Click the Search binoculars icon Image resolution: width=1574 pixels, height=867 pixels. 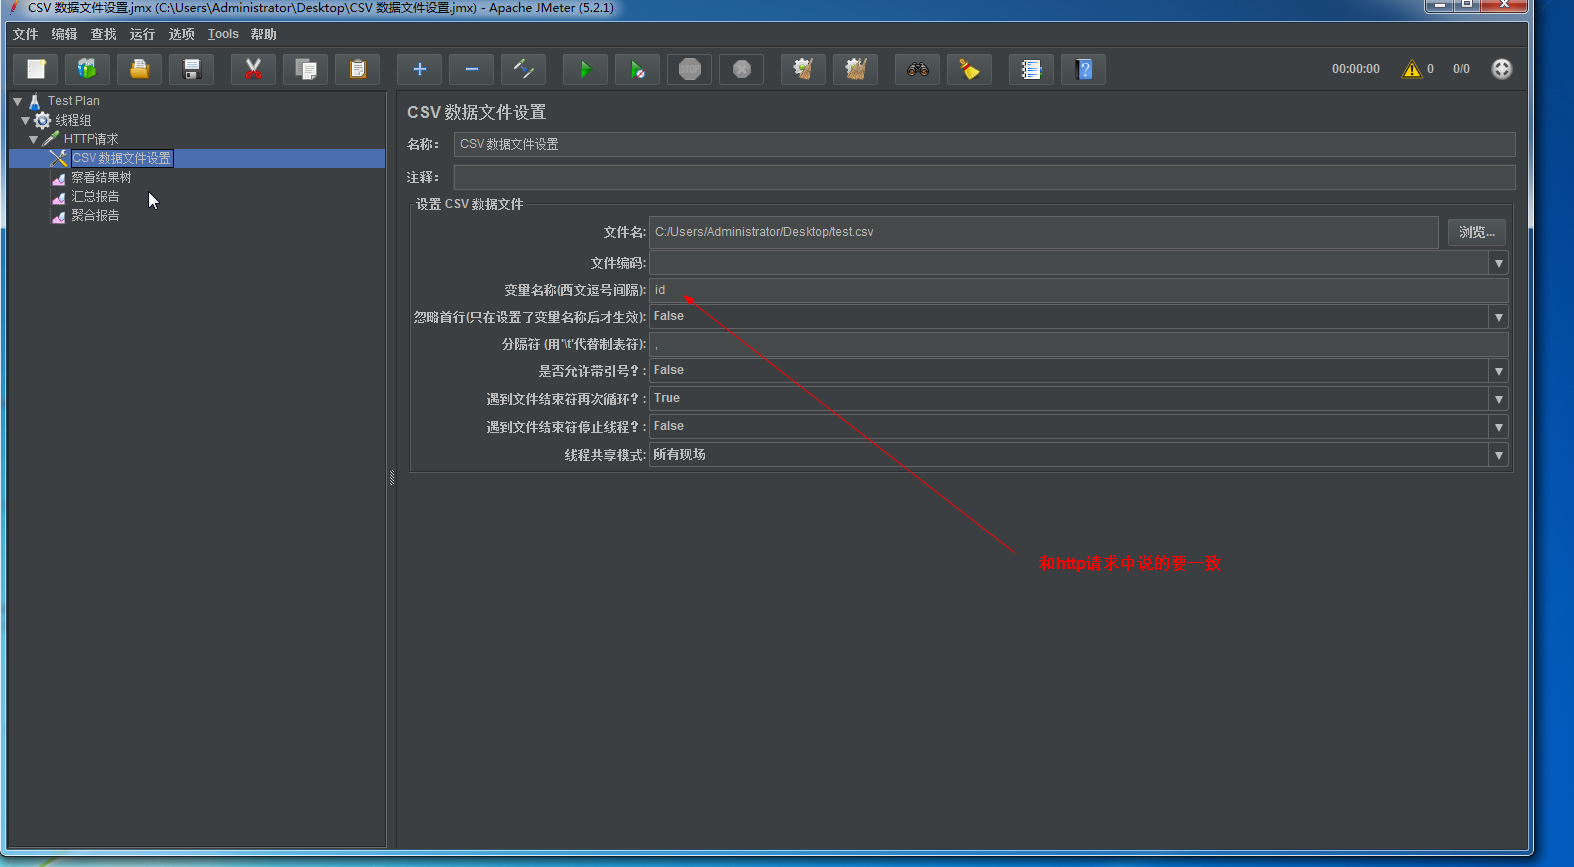(x=917, y=69)
